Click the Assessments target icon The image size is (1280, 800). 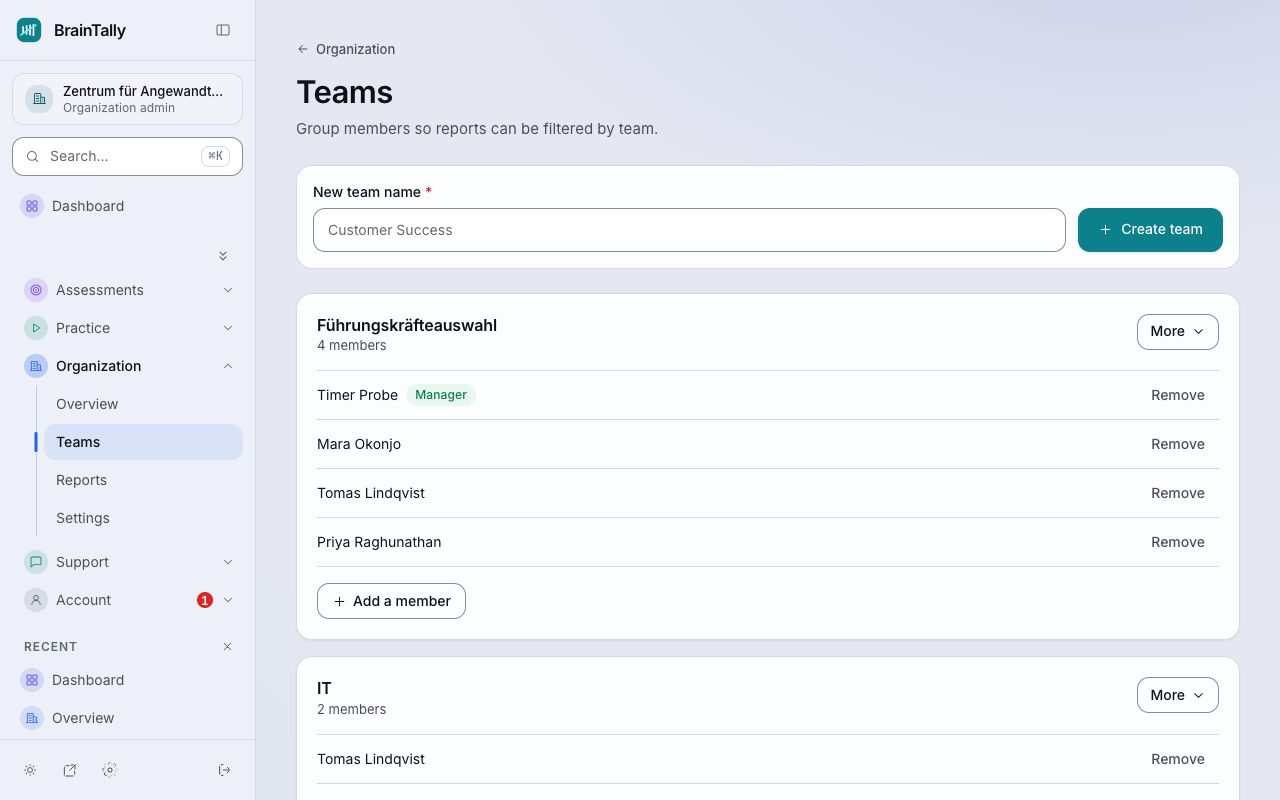click(x=36, y=290)
